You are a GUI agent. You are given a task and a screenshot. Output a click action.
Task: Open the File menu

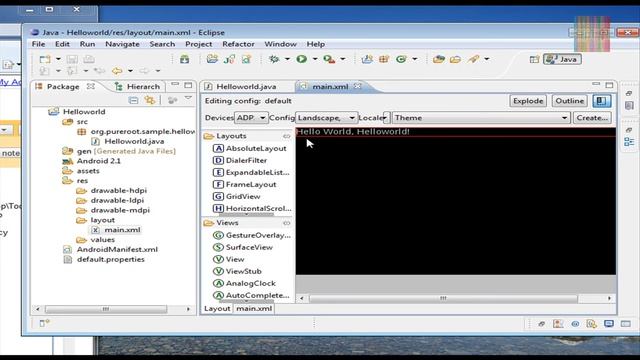(38, 44)
